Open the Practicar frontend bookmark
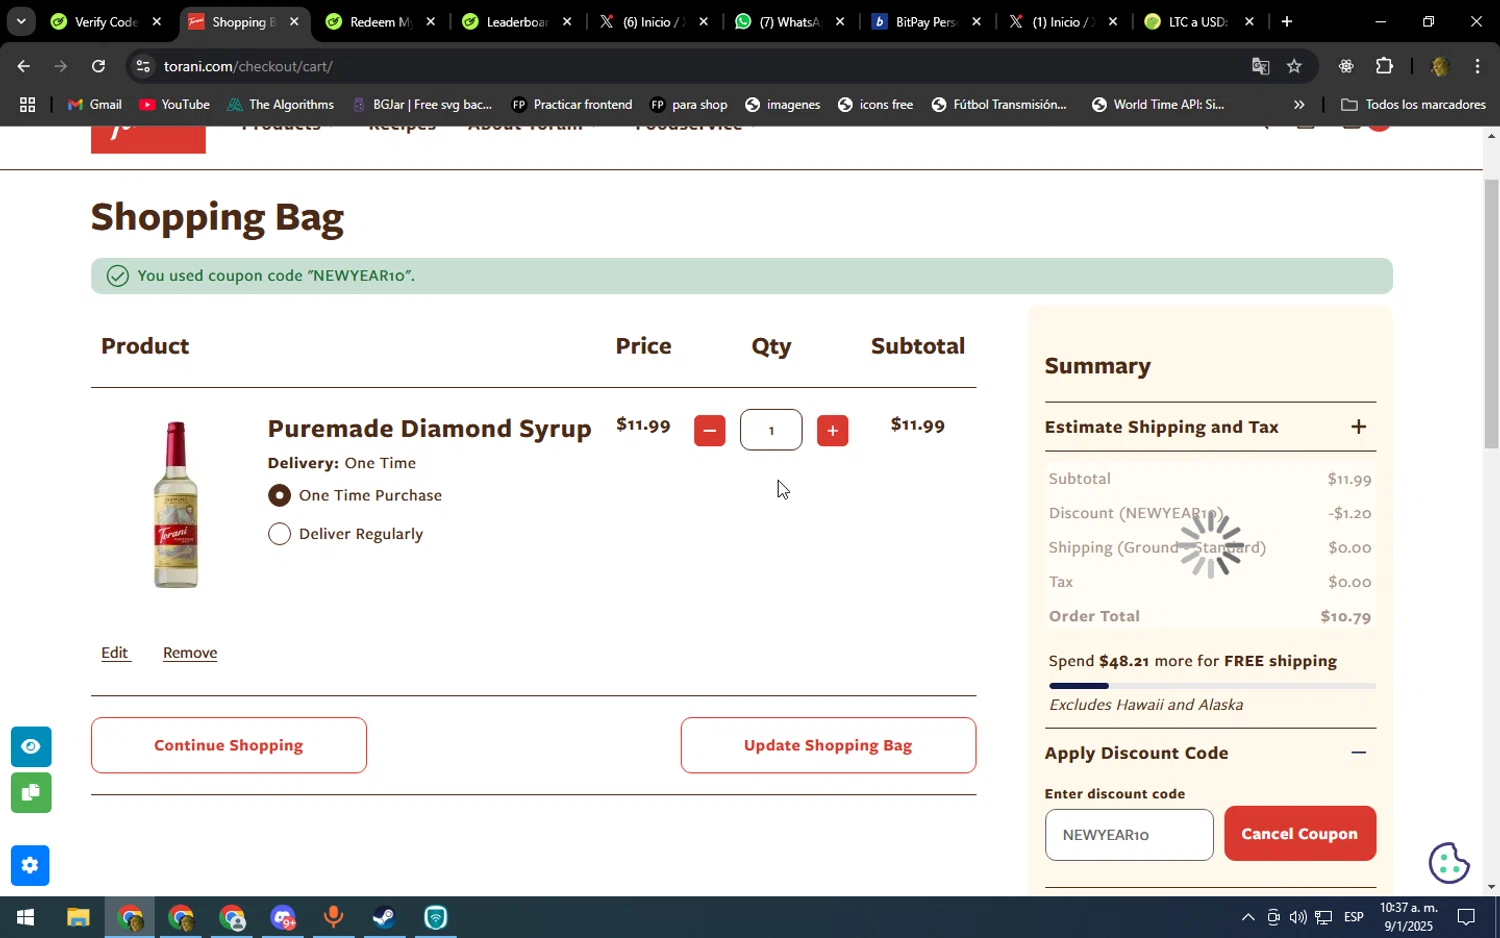This screenshot has width=1500, height=938. point(571,104)
